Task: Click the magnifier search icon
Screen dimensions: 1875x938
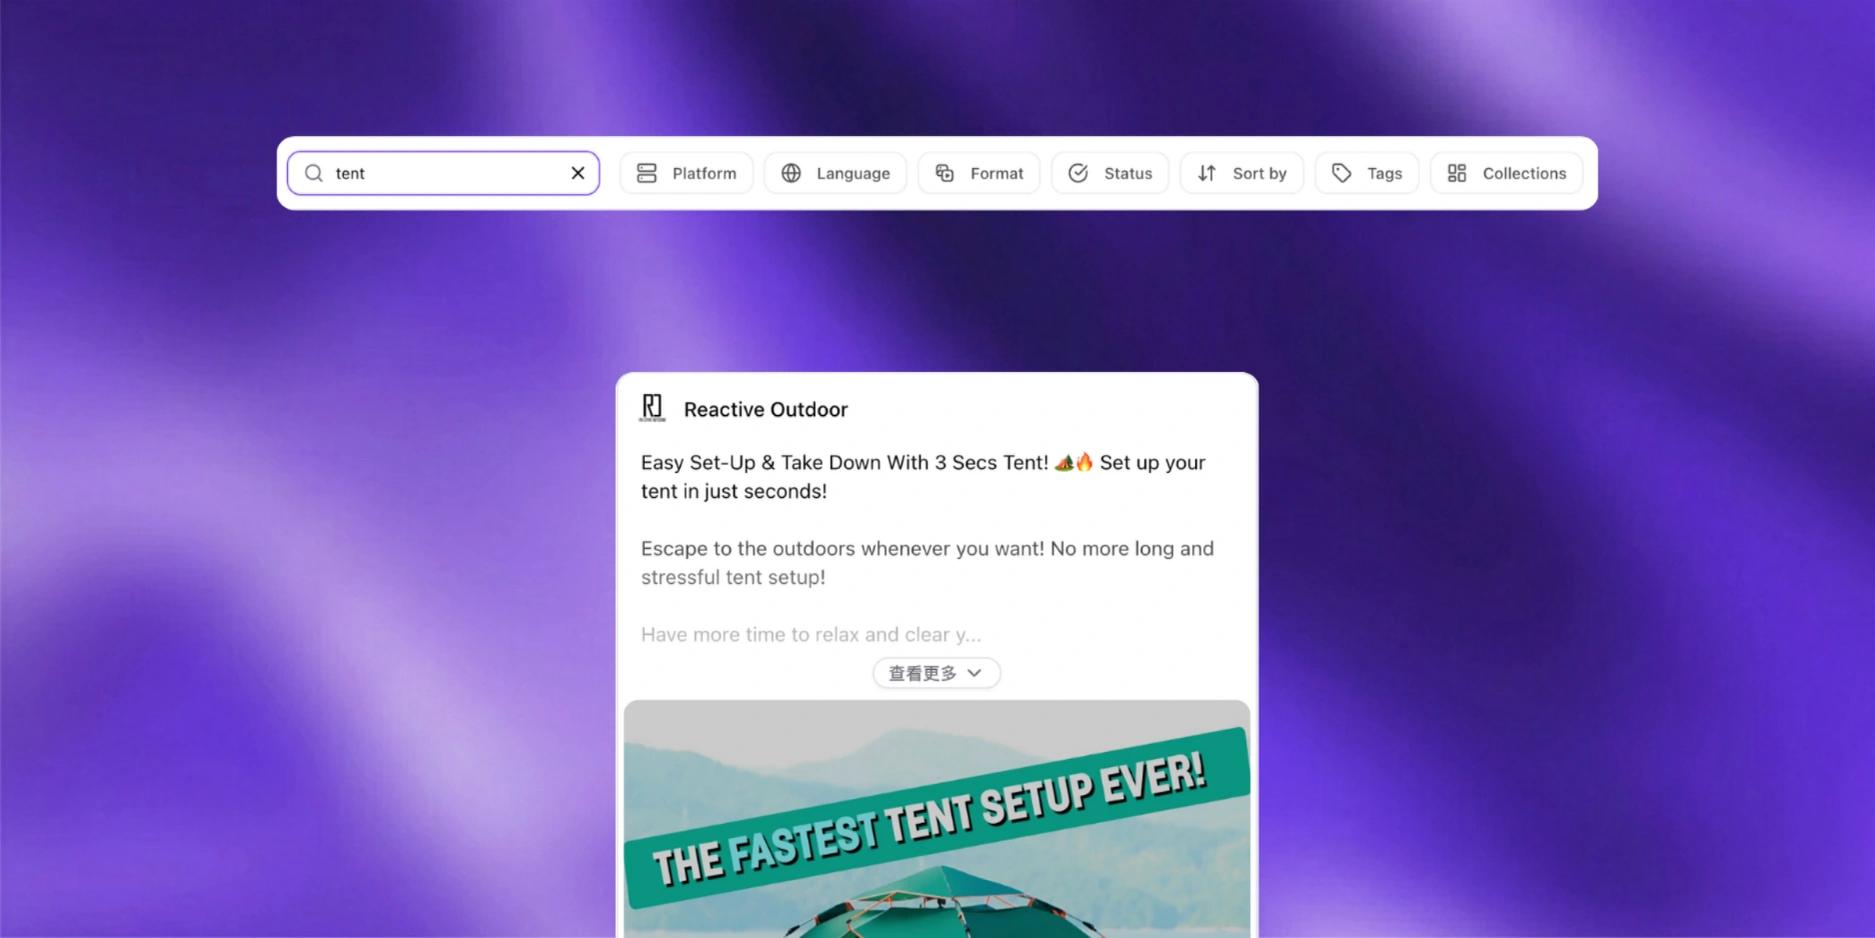Action: click(313, 173)
